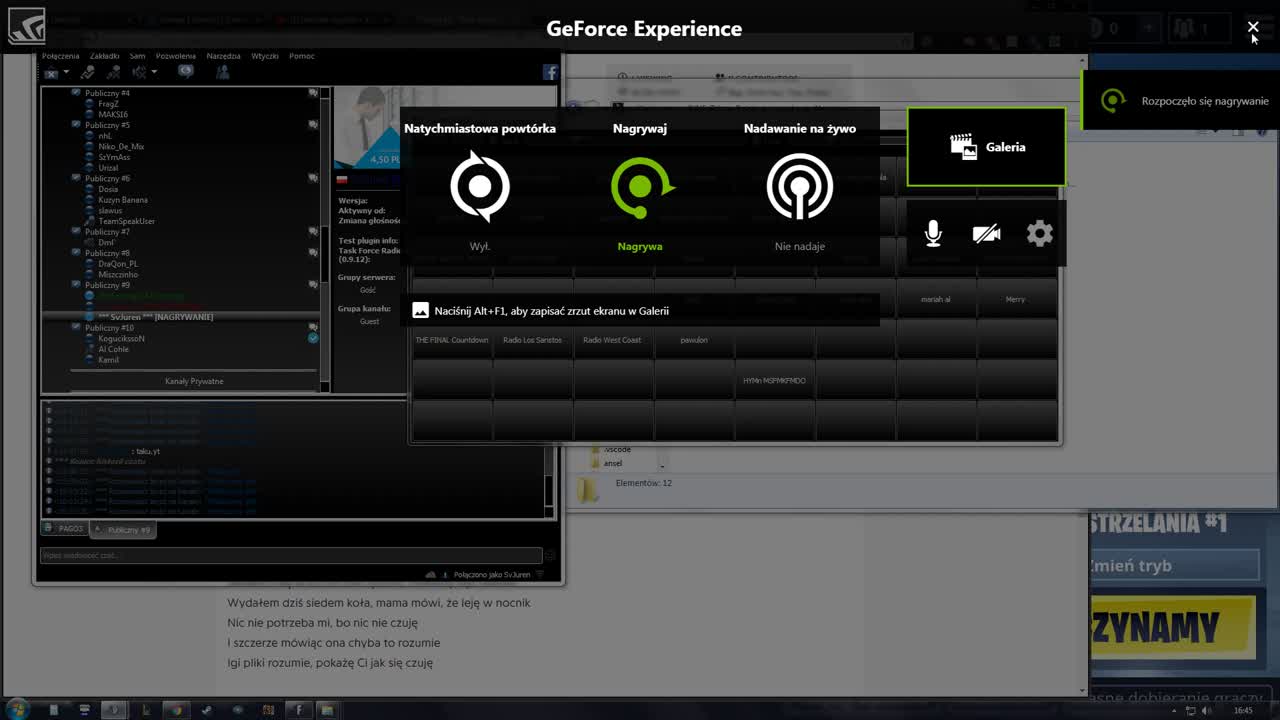Expand the connect icon dropdown arrow
Screen dimensions: 1280x720
pyautogui.click(x=66, y=73)
